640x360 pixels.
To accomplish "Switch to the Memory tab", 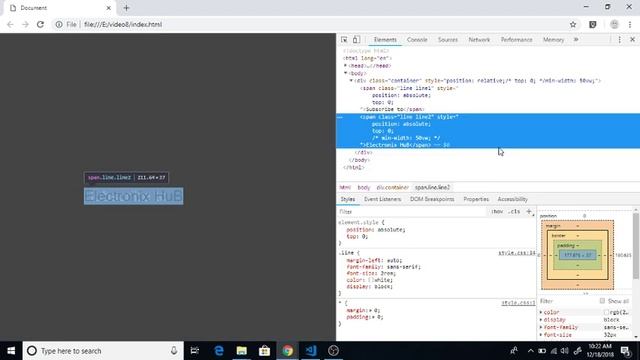I will pyautogui.click(x=553, y=40).
